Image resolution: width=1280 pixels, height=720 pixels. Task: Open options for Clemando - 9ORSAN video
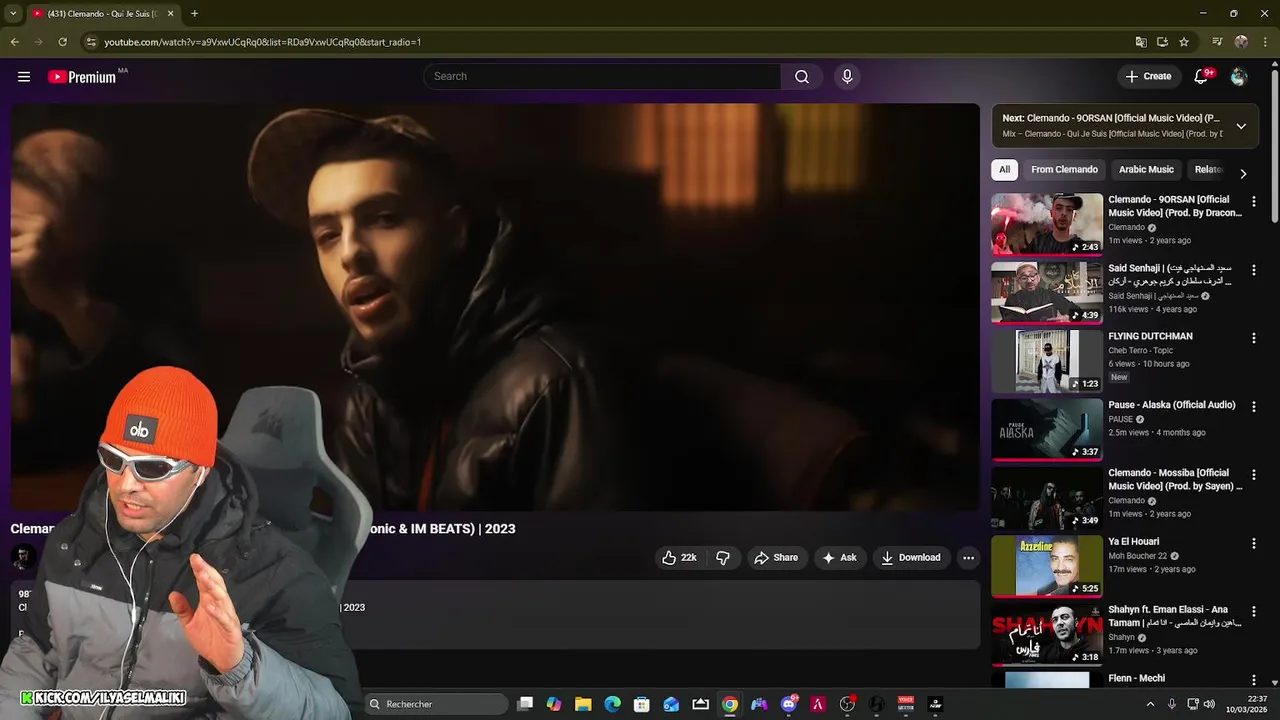[x=1254, y=201]
